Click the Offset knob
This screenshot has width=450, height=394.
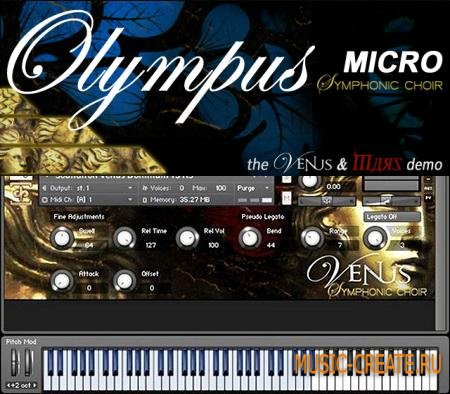coord(124,281)
